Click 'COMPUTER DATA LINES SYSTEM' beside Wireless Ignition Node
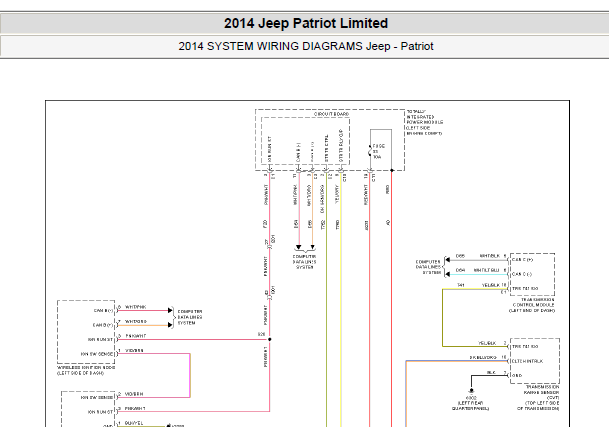Viewport: 609px width, 427px height. pyautogui.click(x=190, y=317)
